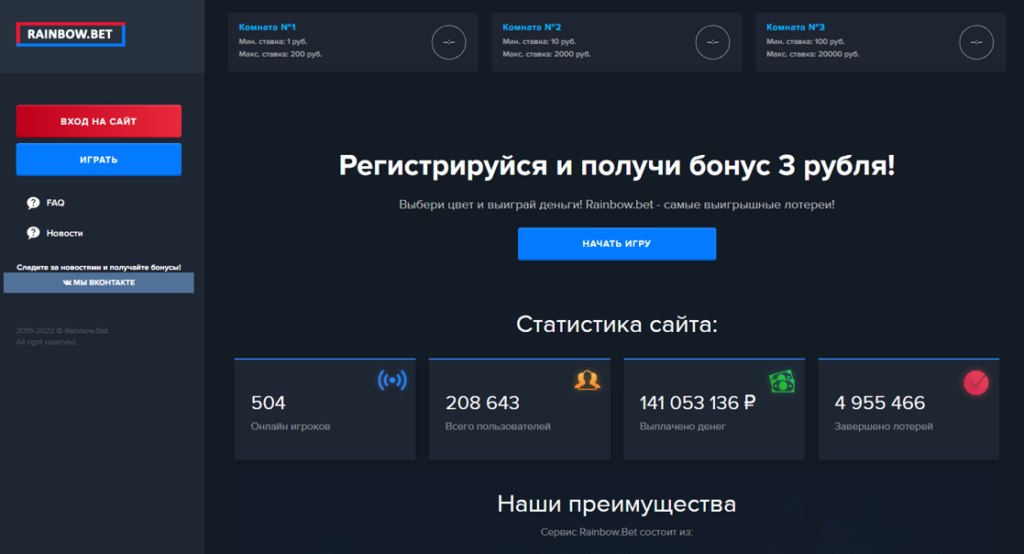Viewport: 1024px width, 554px height.
Task: Click the Мин. ставка: 10 руб. text
Action: 539,41
